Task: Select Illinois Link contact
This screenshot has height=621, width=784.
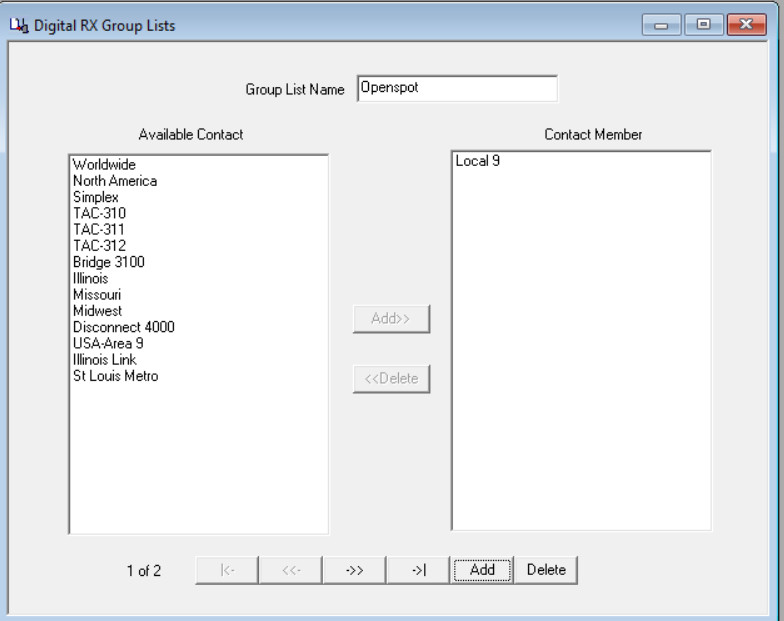Action: click(104, 360)
